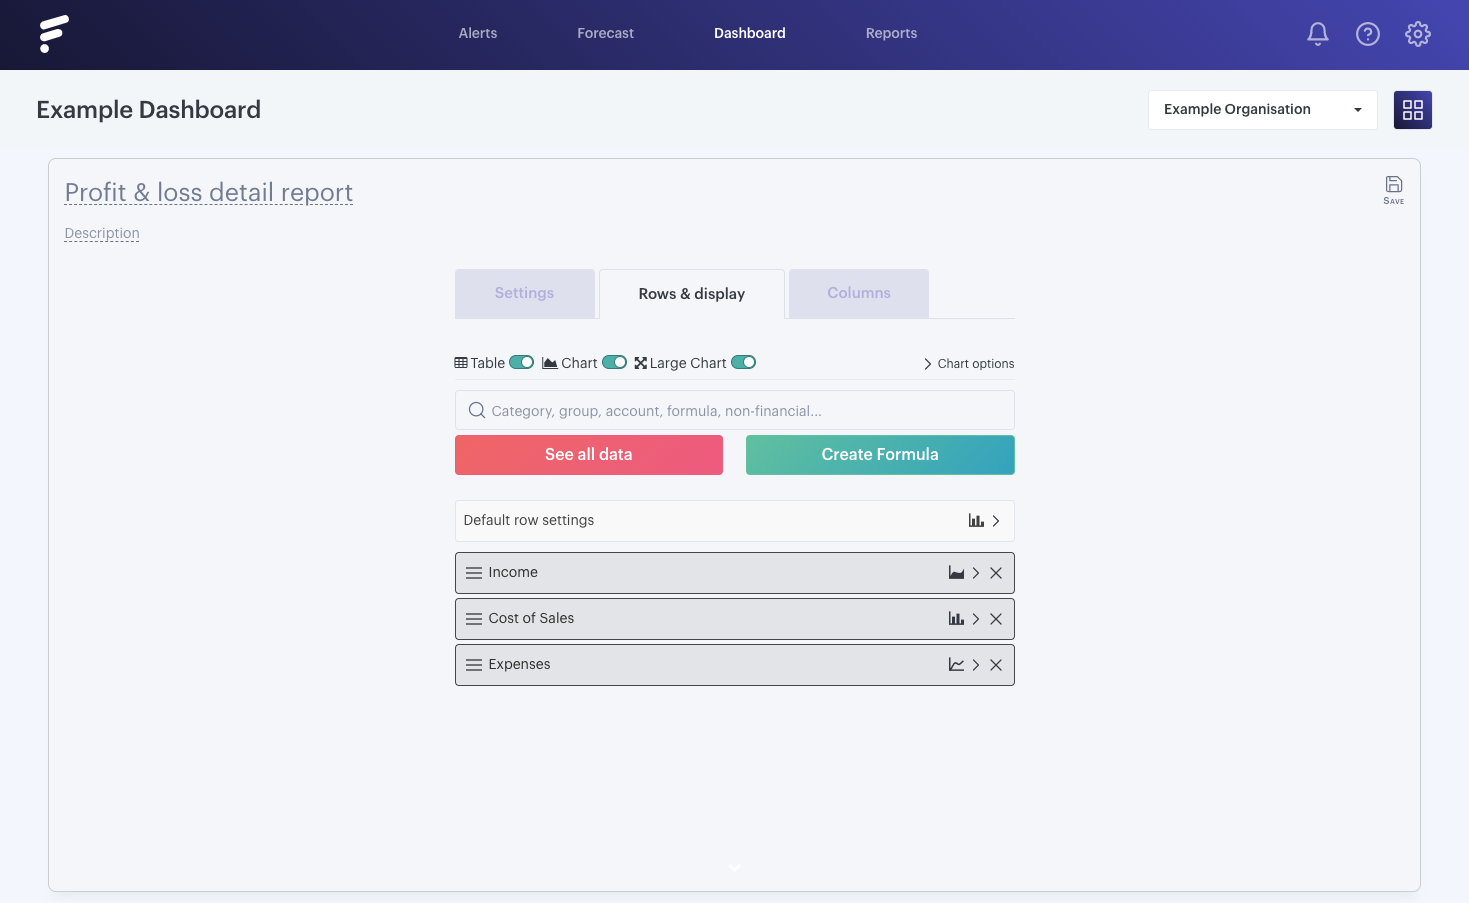Save the report with Save icon
The width and height of the screenshot is (1469, 903).
point(1394,189)
